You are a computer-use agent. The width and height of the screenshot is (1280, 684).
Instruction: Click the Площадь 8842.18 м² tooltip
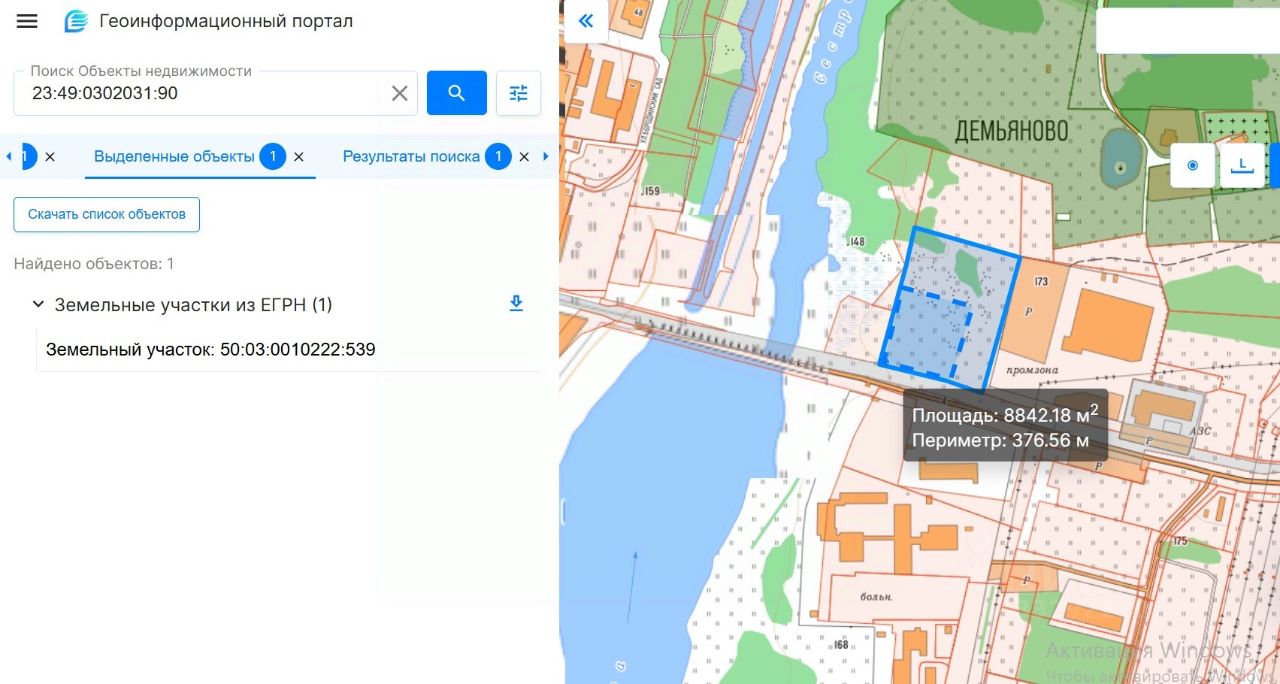[x=1006, y=425]
